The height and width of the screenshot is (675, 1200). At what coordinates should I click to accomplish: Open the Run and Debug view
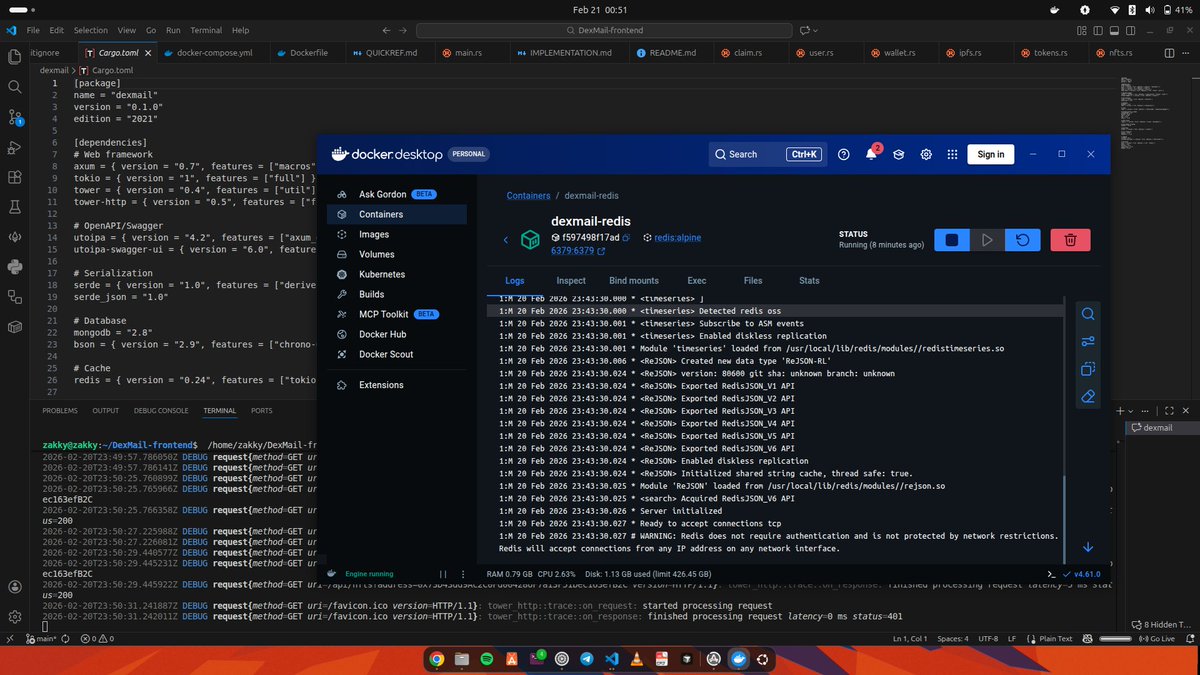tap(15, 148)
